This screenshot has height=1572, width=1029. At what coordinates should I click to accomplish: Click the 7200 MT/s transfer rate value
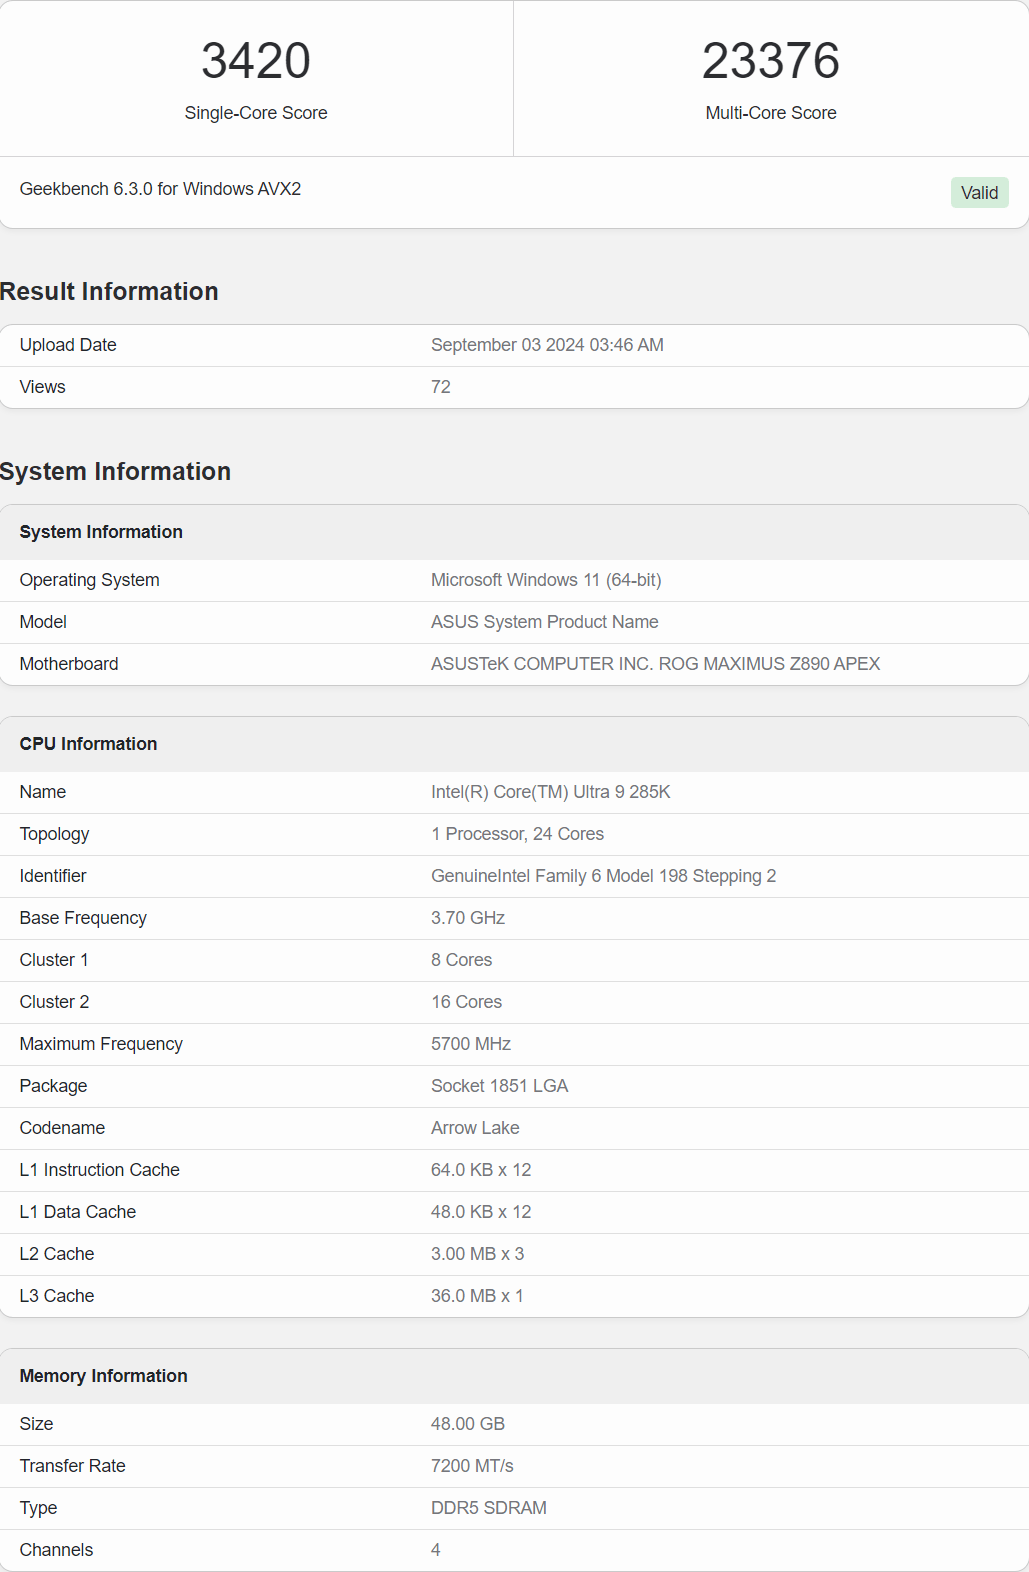(x=472, y=1466)
